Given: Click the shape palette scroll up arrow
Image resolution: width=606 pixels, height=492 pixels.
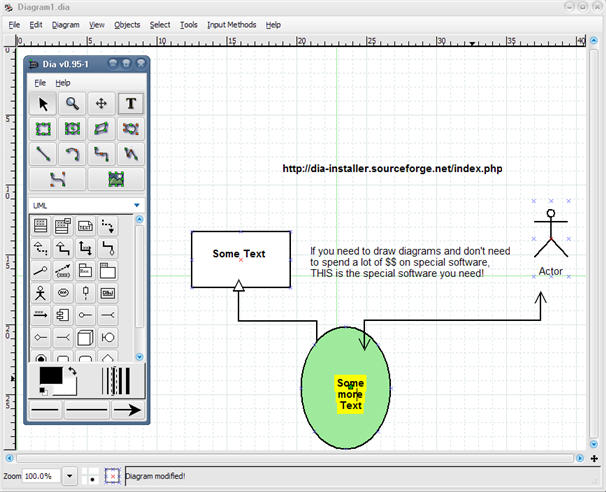Looking at the screenshot, I should 140,220.
